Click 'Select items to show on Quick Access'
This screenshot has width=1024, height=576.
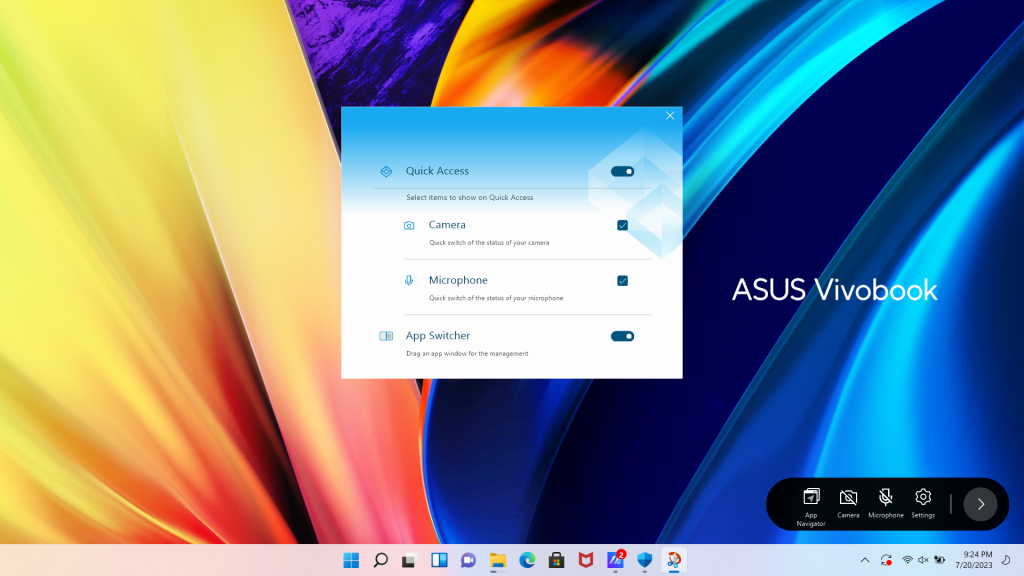[470, 197]
